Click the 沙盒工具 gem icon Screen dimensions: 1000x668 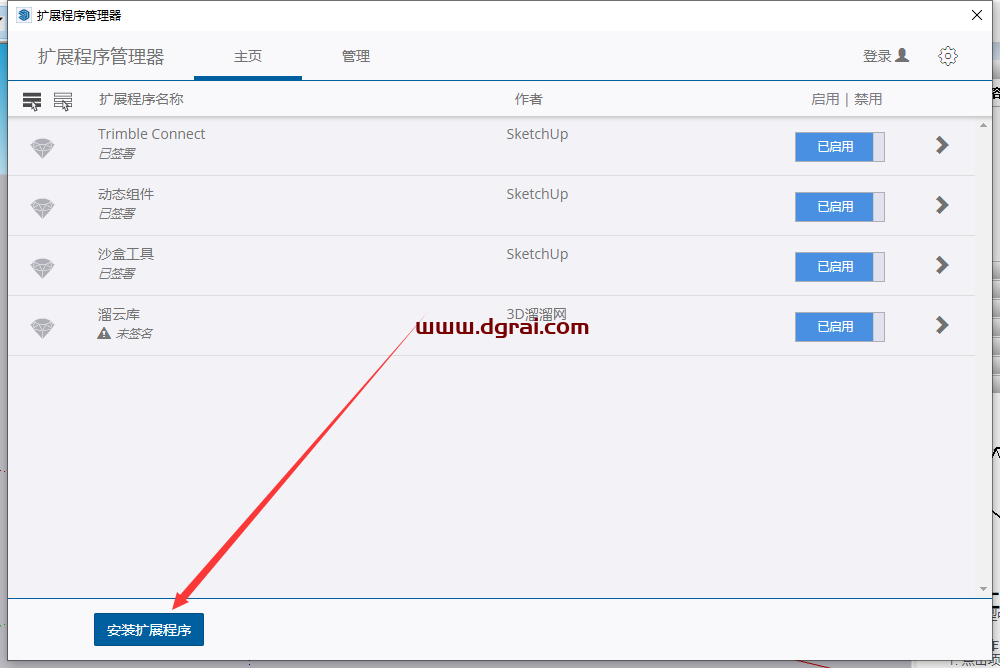[43, 268]
